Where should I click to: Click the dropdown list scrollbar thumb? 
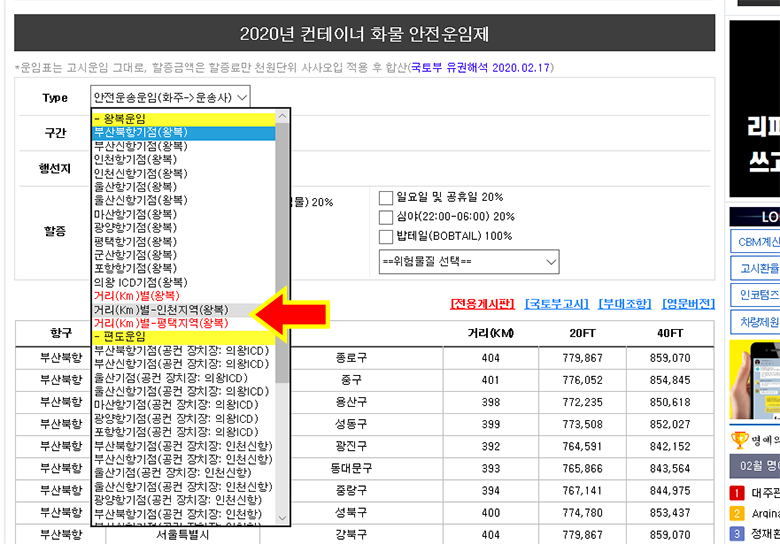tap(282, 253)
